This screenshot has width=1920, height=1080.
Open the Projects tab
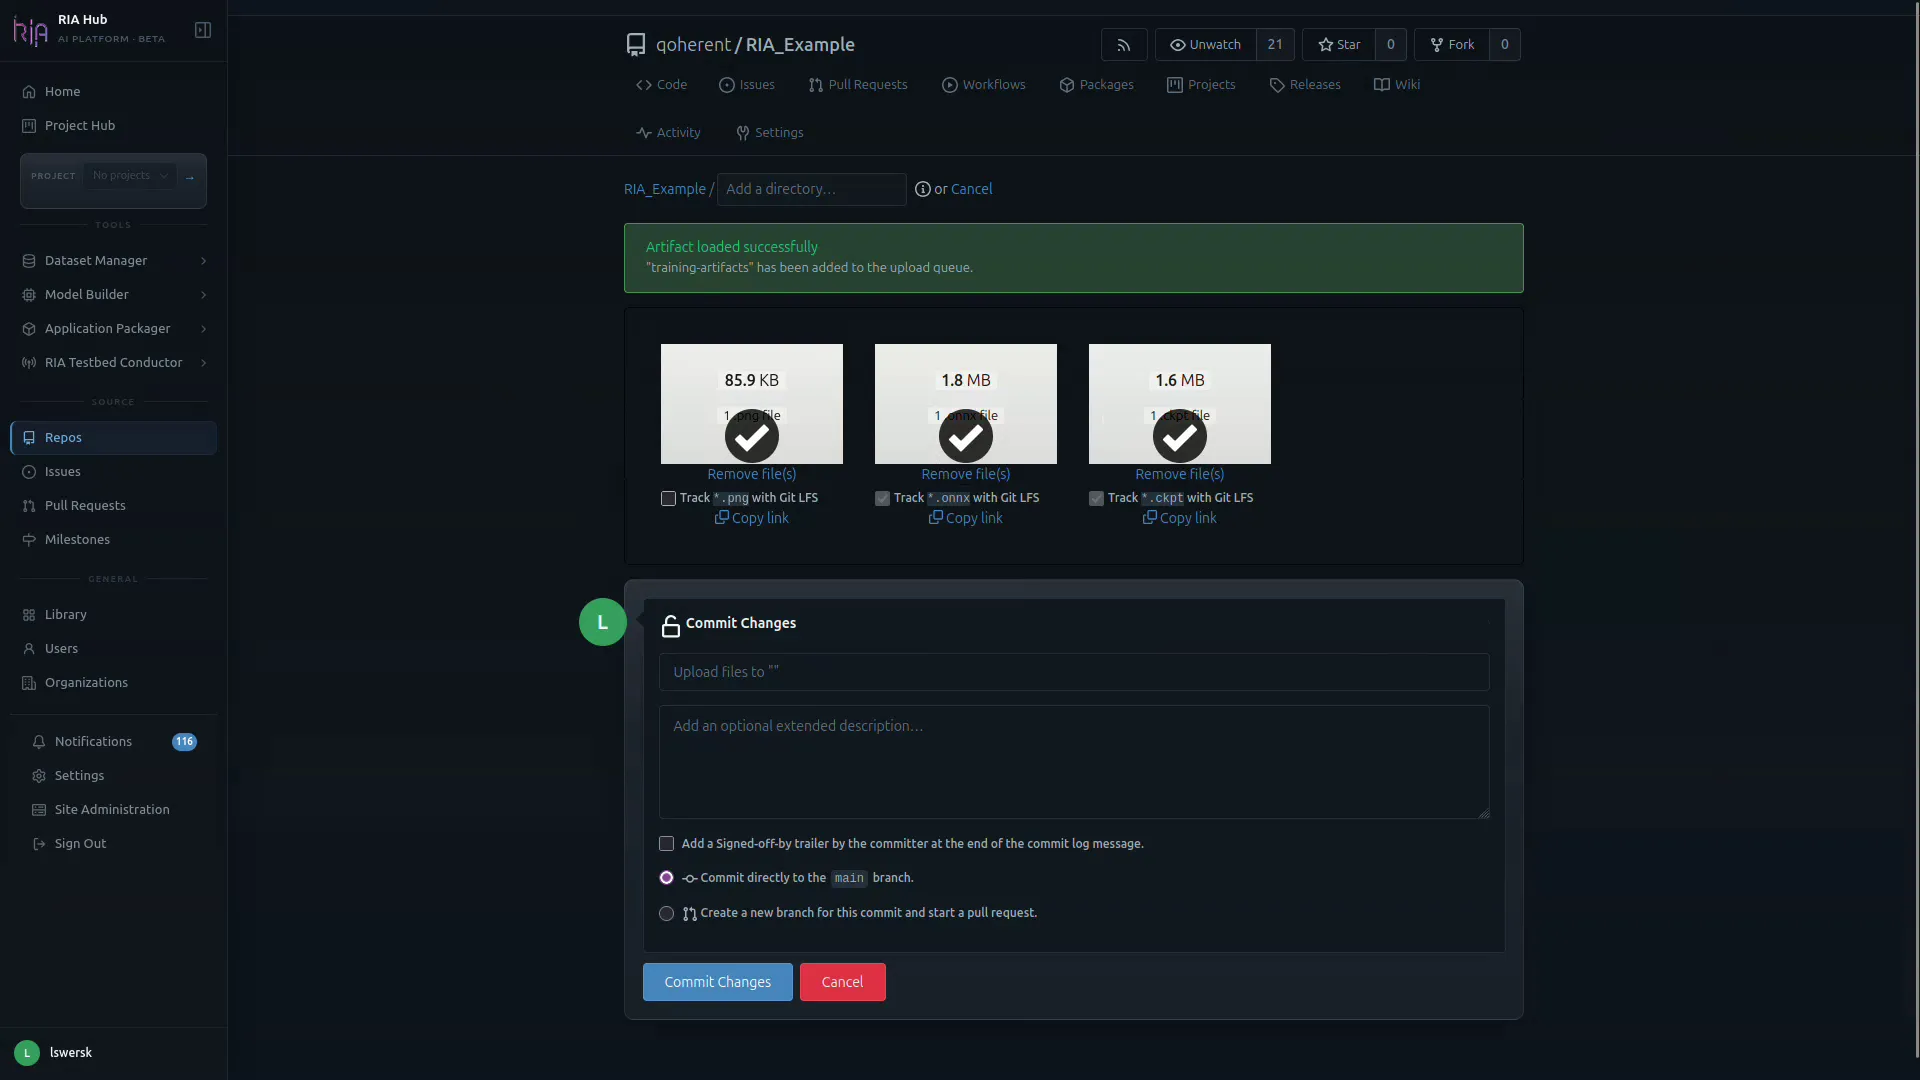pos(1201,85)
